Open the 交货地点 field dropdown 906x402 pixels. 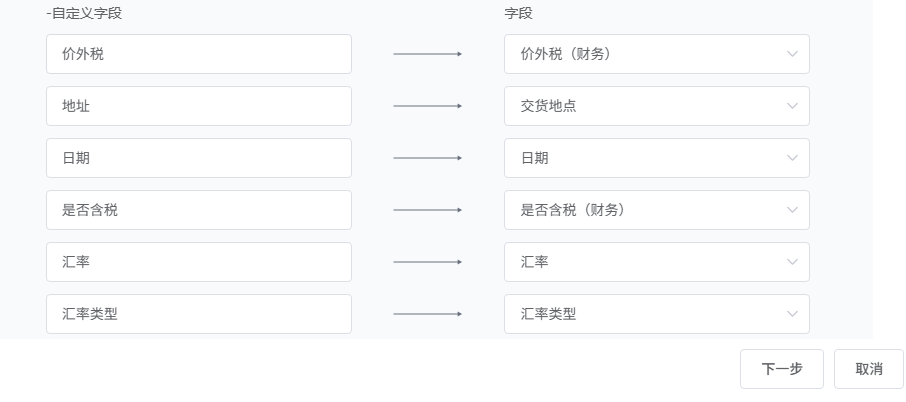point(645,106)
